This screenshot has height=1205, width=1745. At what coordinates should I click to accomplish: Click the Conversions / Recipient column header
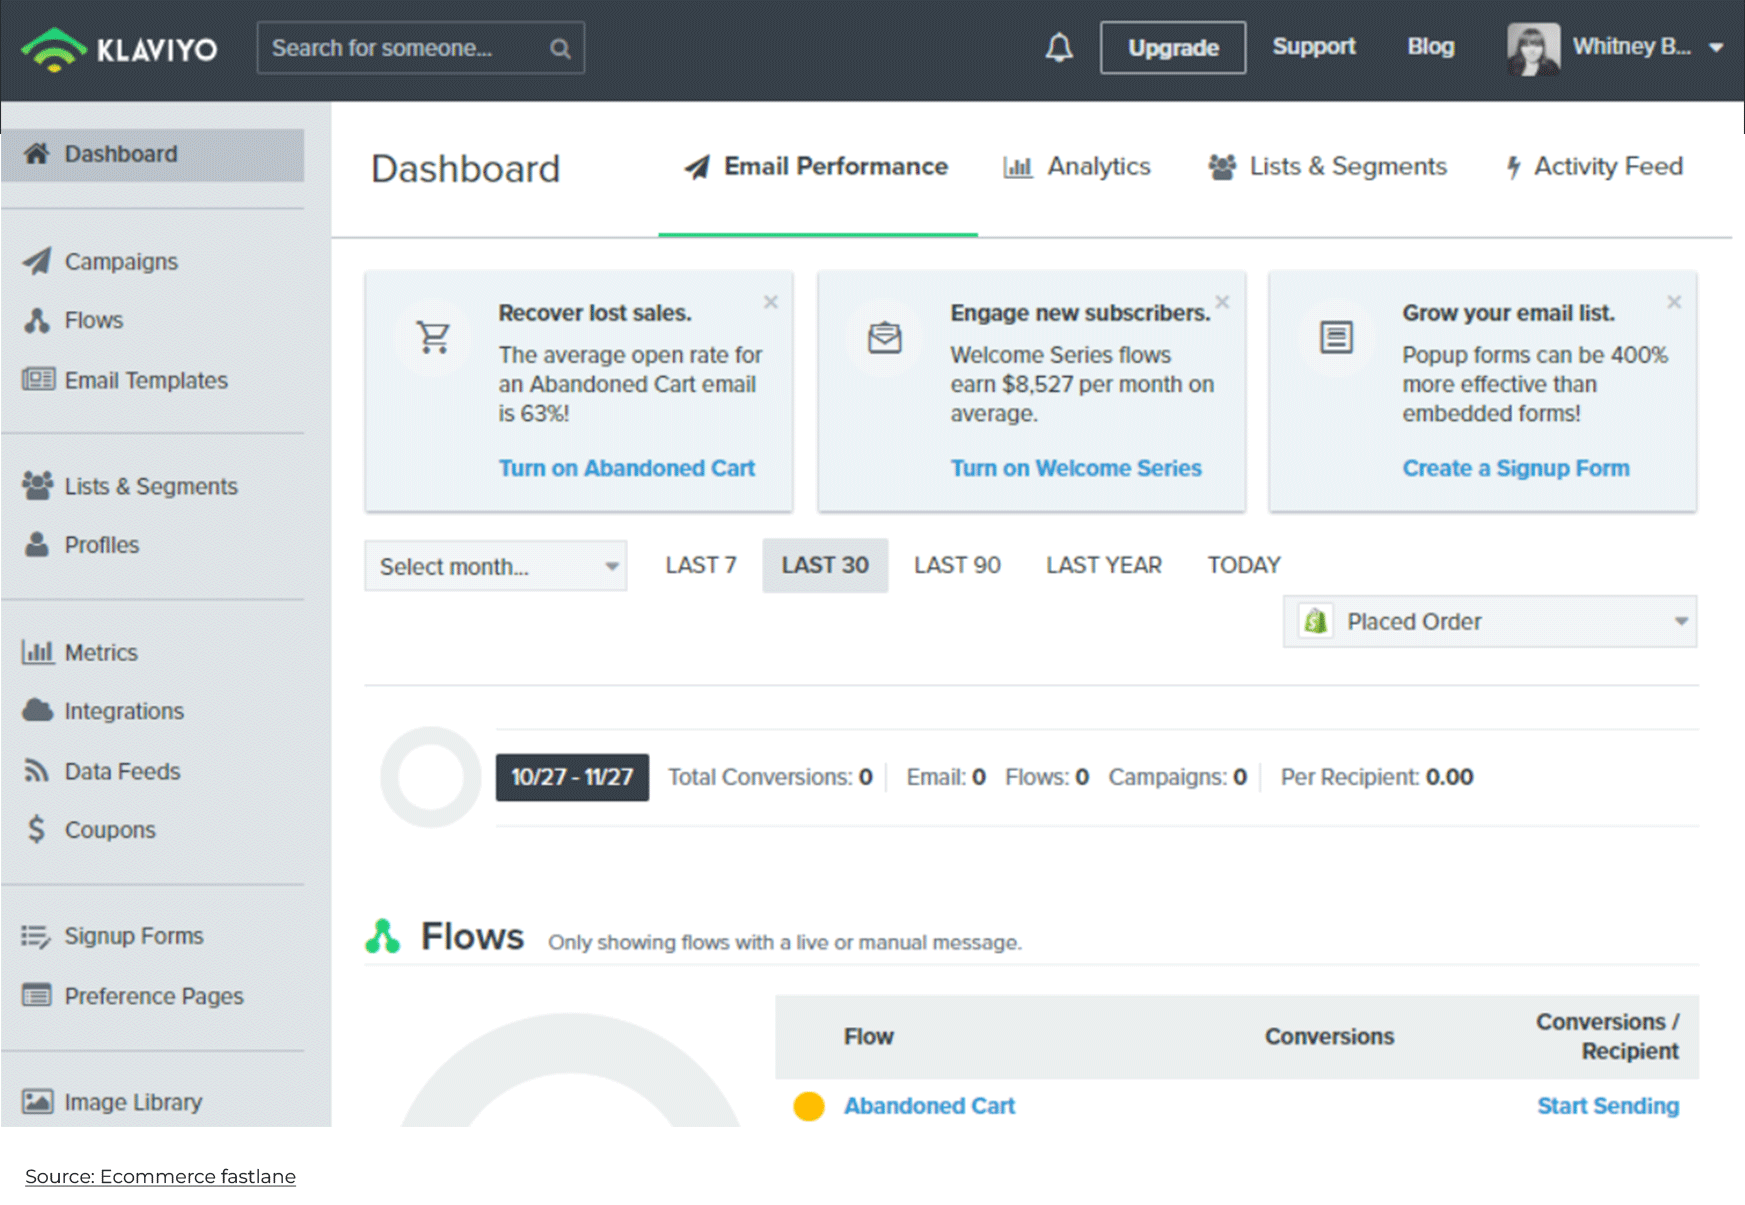click(x=1608, y=1036)
